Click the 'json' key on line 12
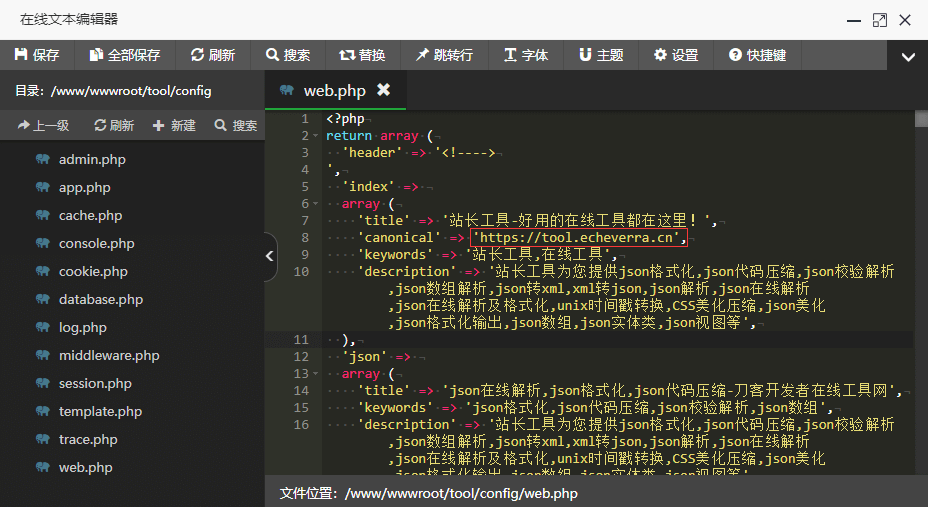Screen dimensions: 928x507 pos(364,357)
